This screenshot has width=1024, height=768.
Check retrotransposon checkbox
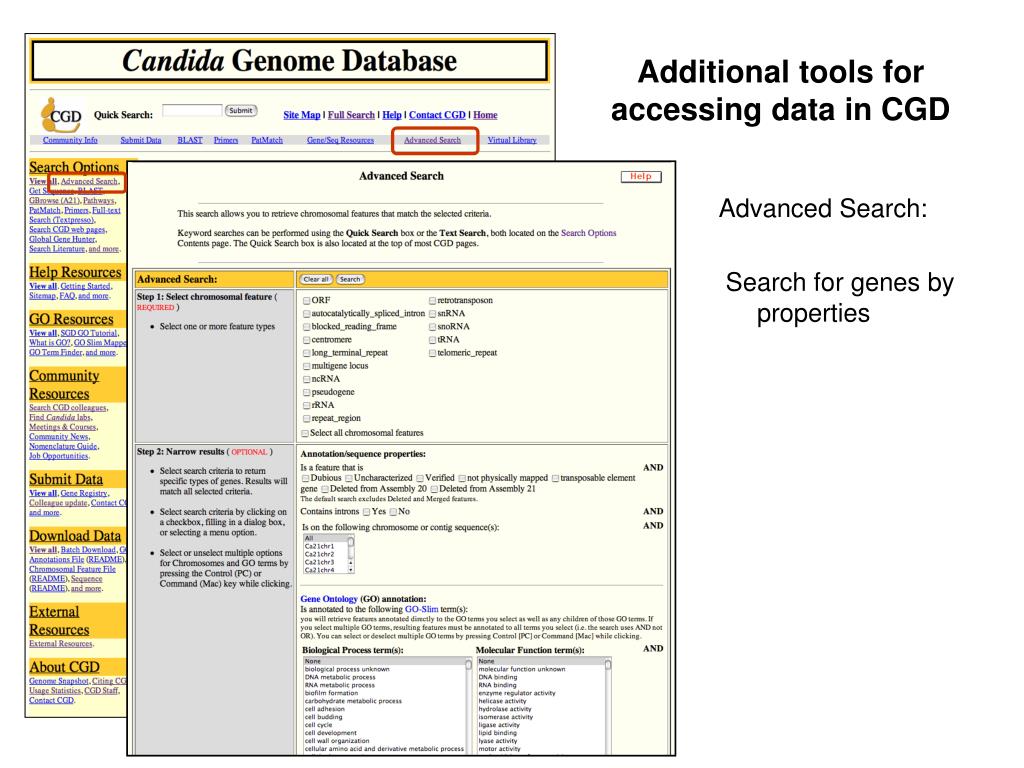pos(432,300)
